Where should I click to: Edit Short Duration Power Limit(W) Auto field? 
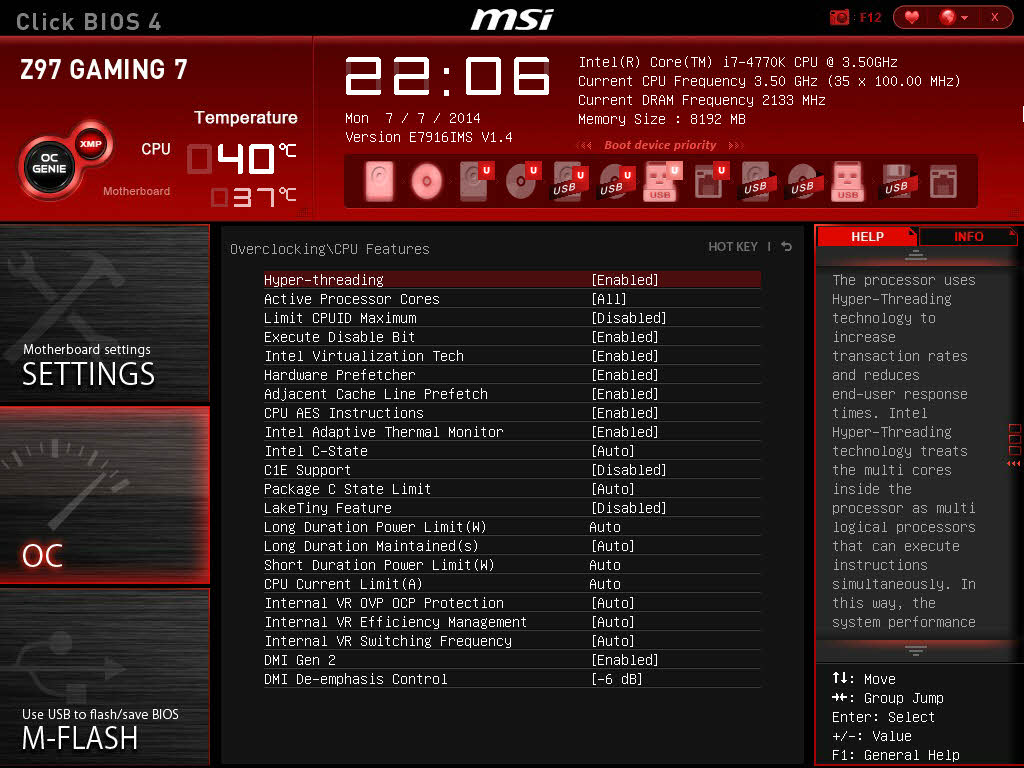tap(605, 565)
